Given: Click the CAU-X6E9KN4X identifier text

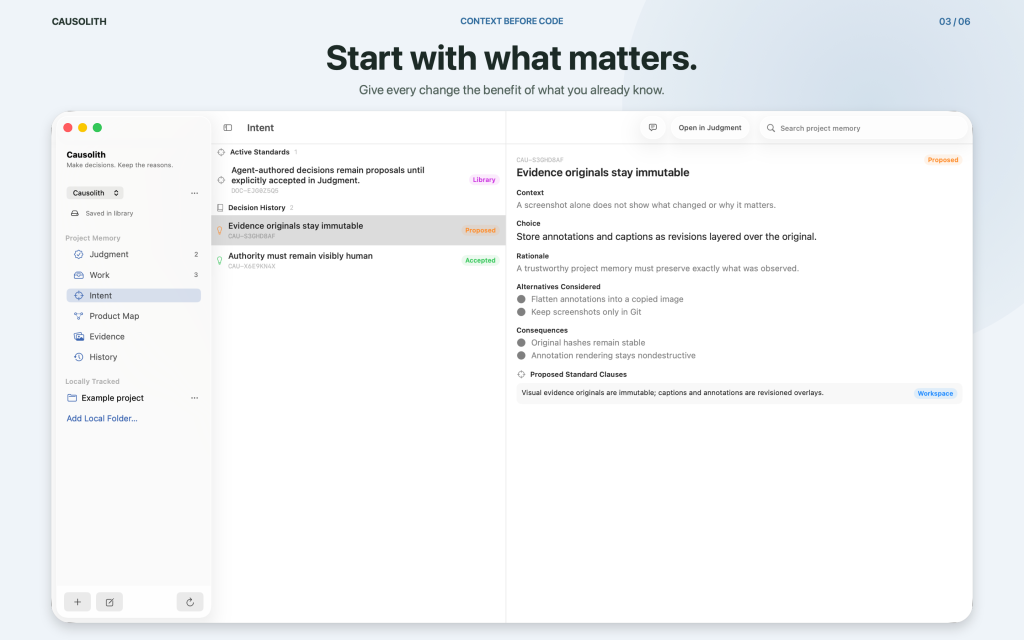Looking at the screenshot, I should [x=251, y=266].
